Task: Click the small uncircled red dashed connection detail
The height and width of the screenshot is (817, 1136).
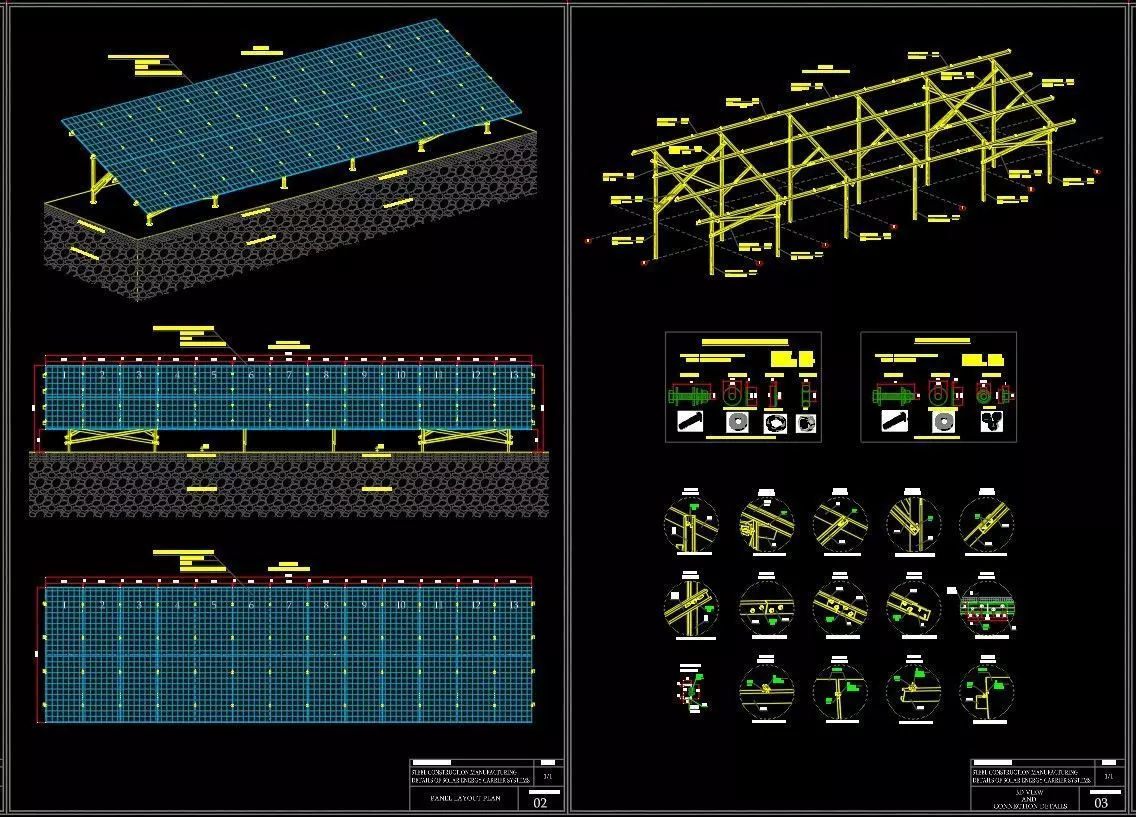Action: tap(692, 688)
